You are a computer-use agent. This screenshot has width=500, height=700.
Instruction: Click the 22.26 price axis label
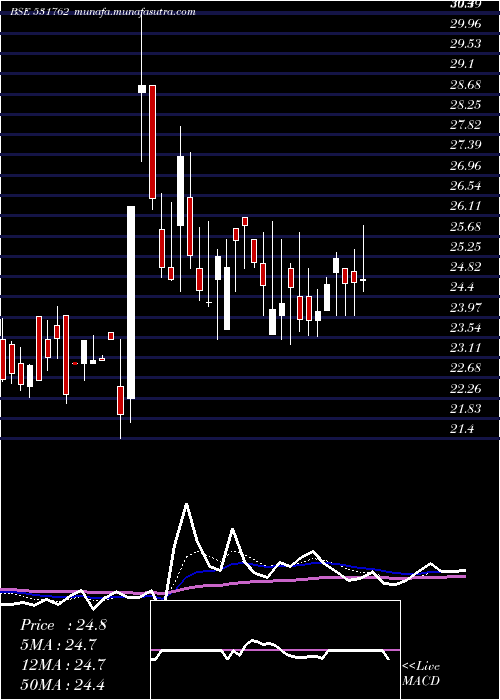tap(466, 389)
